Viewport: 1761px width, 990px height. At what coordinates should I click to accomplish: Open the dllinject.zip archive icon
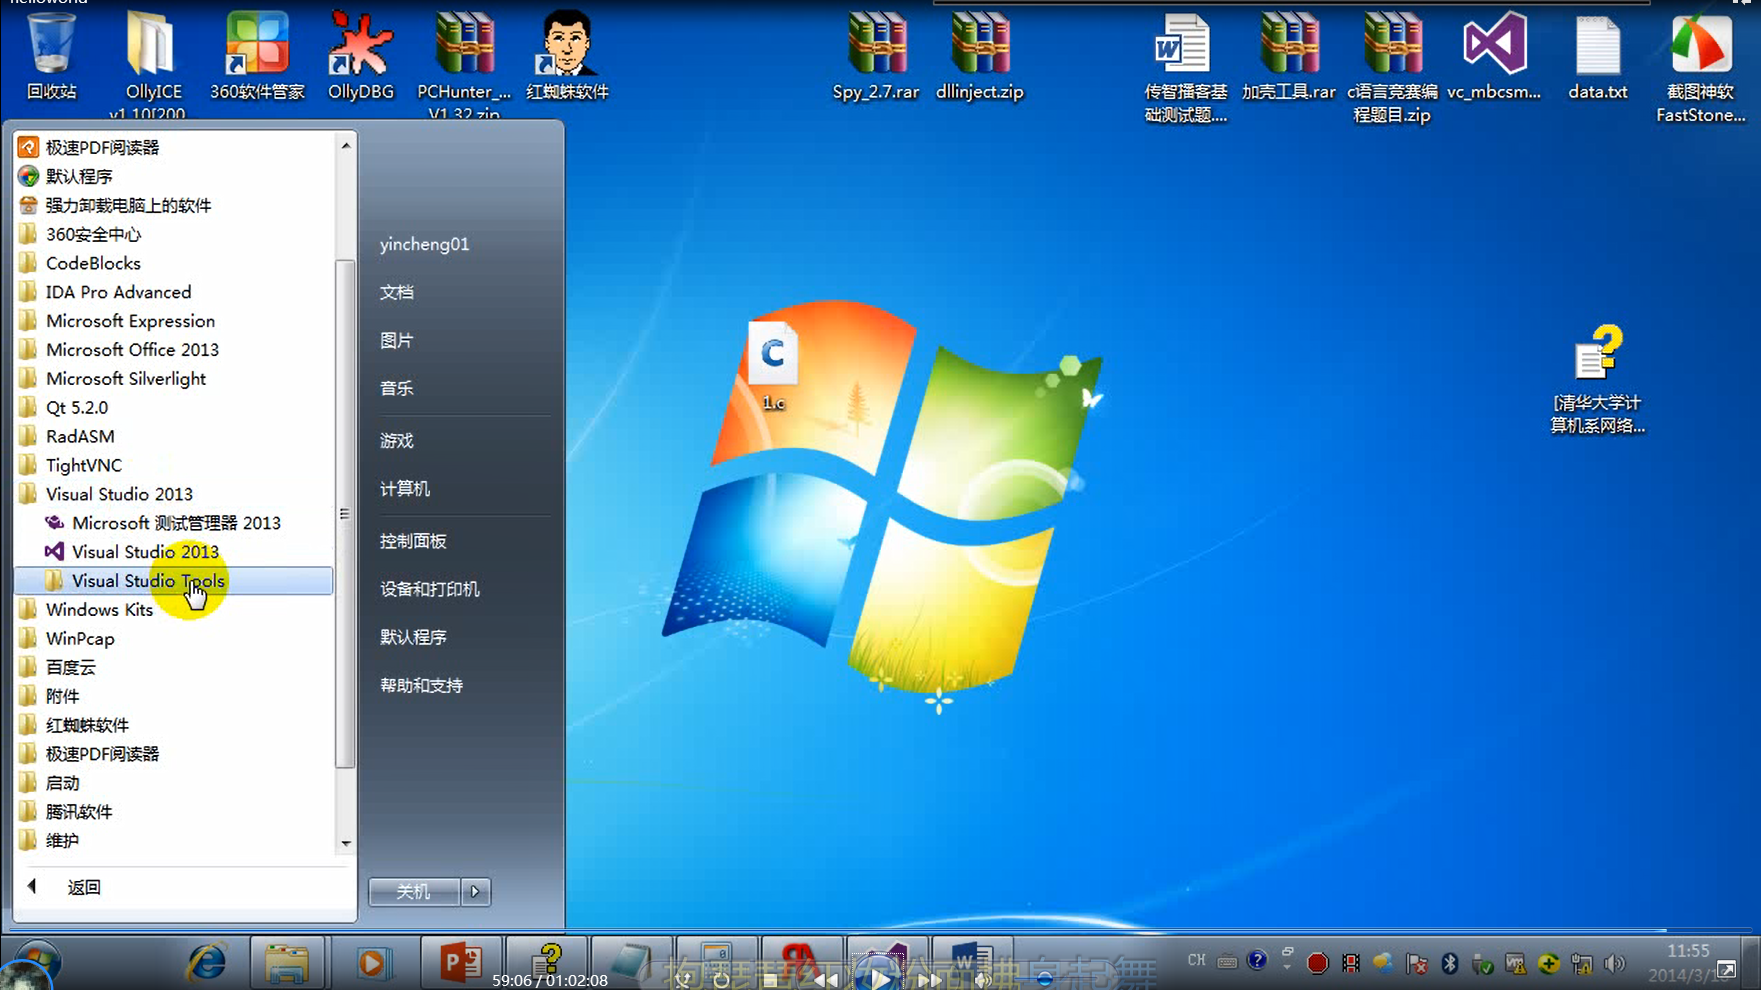(x=980, y=57)
